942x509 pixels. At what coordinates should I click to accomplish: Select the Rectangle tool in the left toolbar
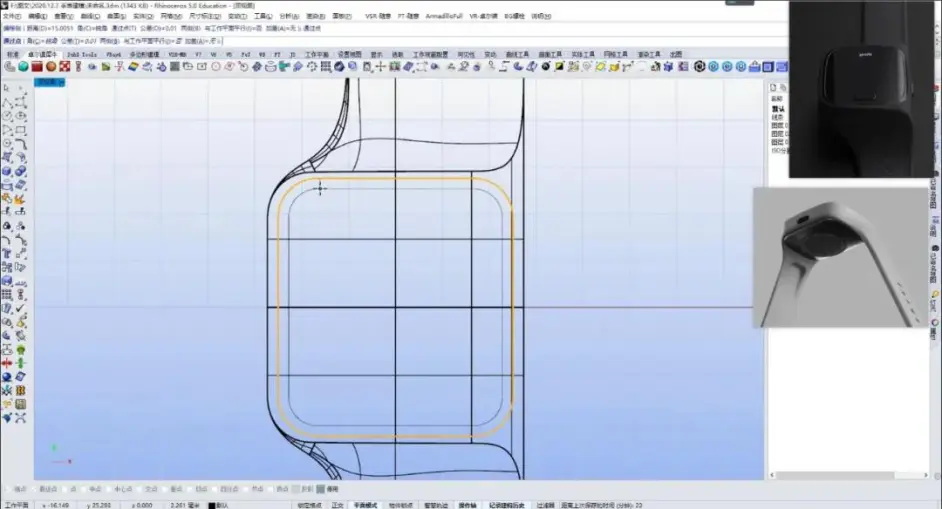[x=20, y=130]
